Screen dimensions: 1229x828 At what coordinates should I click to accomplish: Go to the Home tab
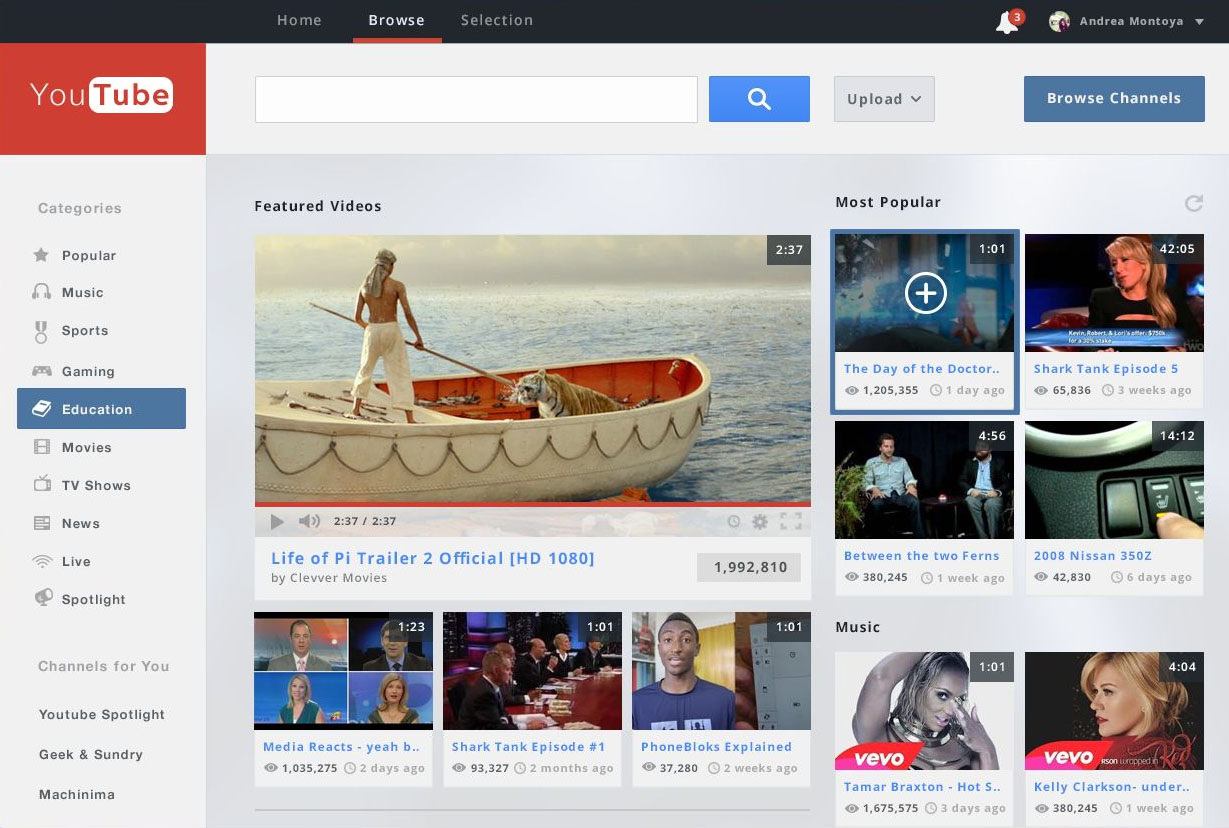(299, 20)
